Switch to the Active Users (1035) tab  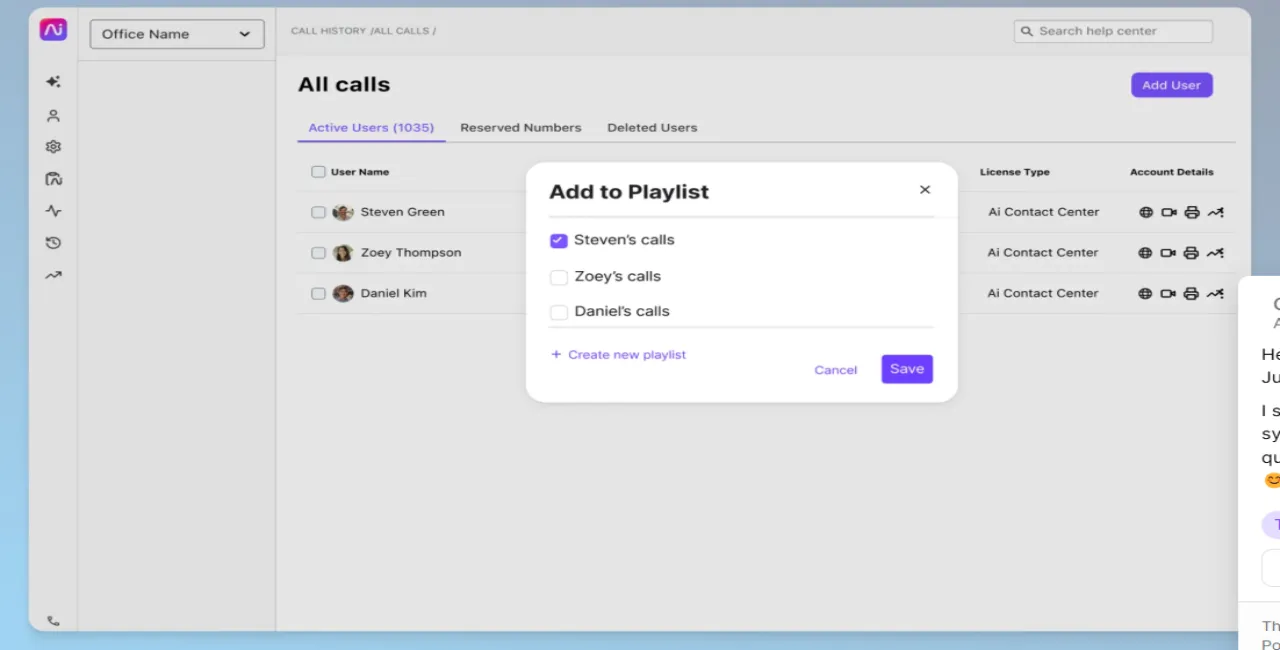point(371,128)
